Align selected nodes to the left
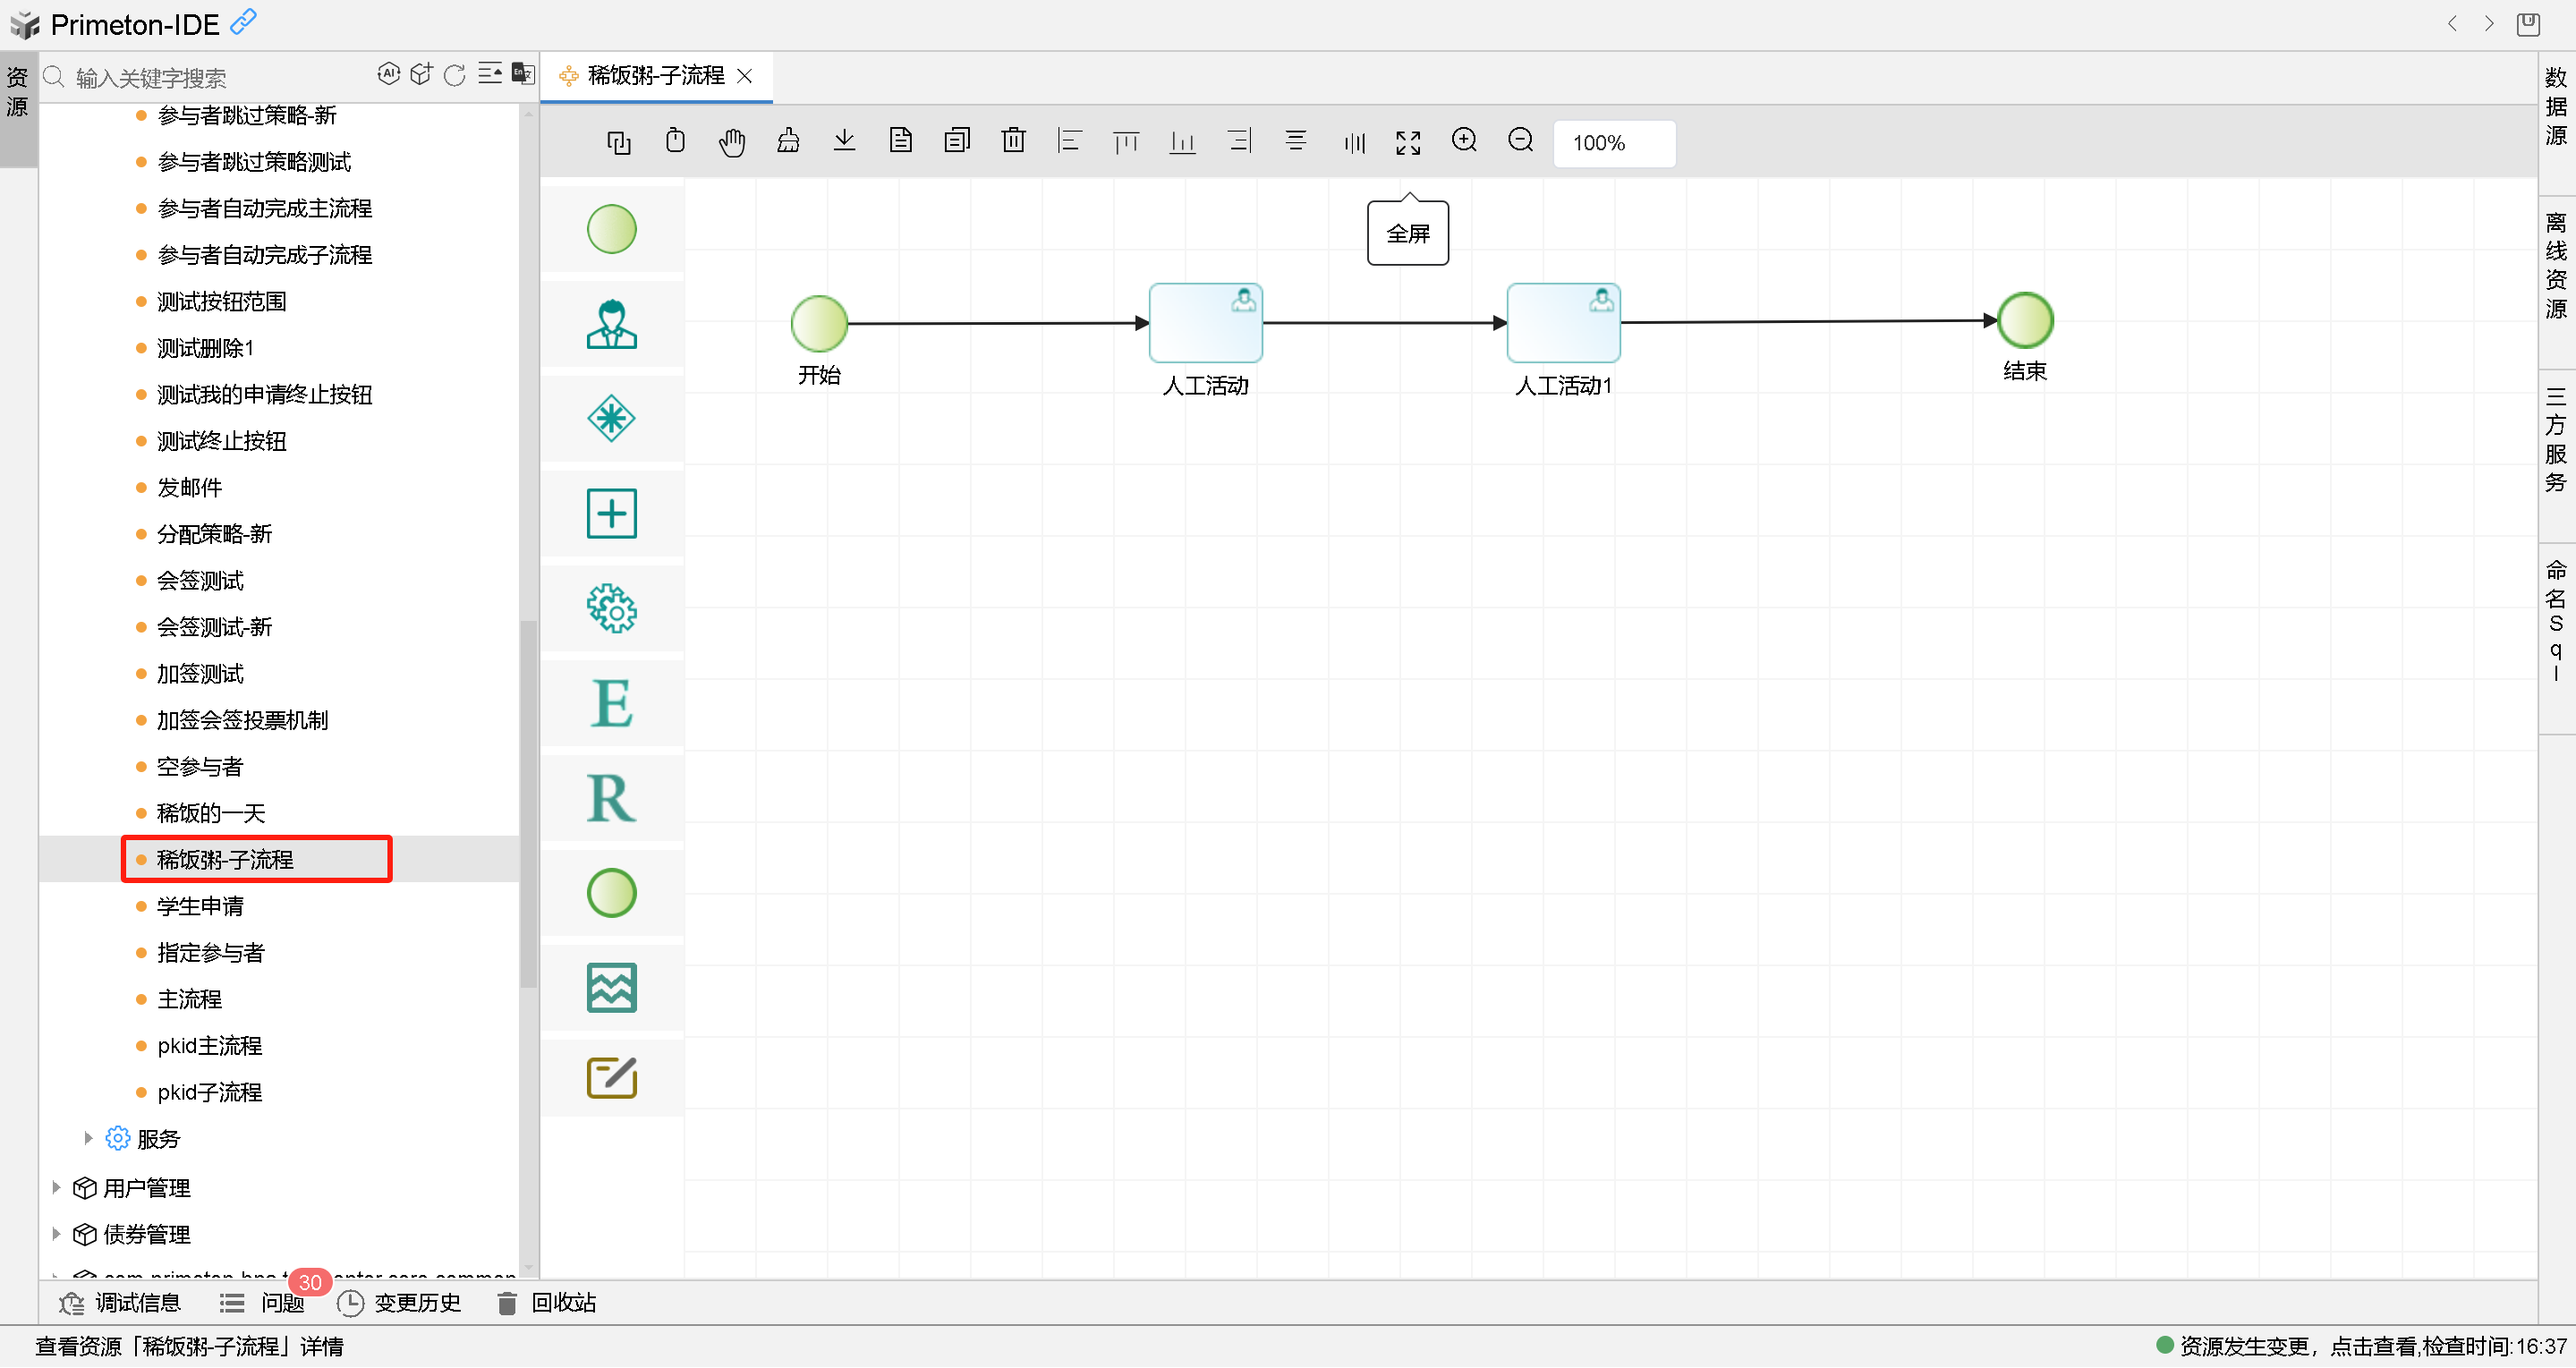Viewport: 2576px width, 1368px height. point(1070,141)
